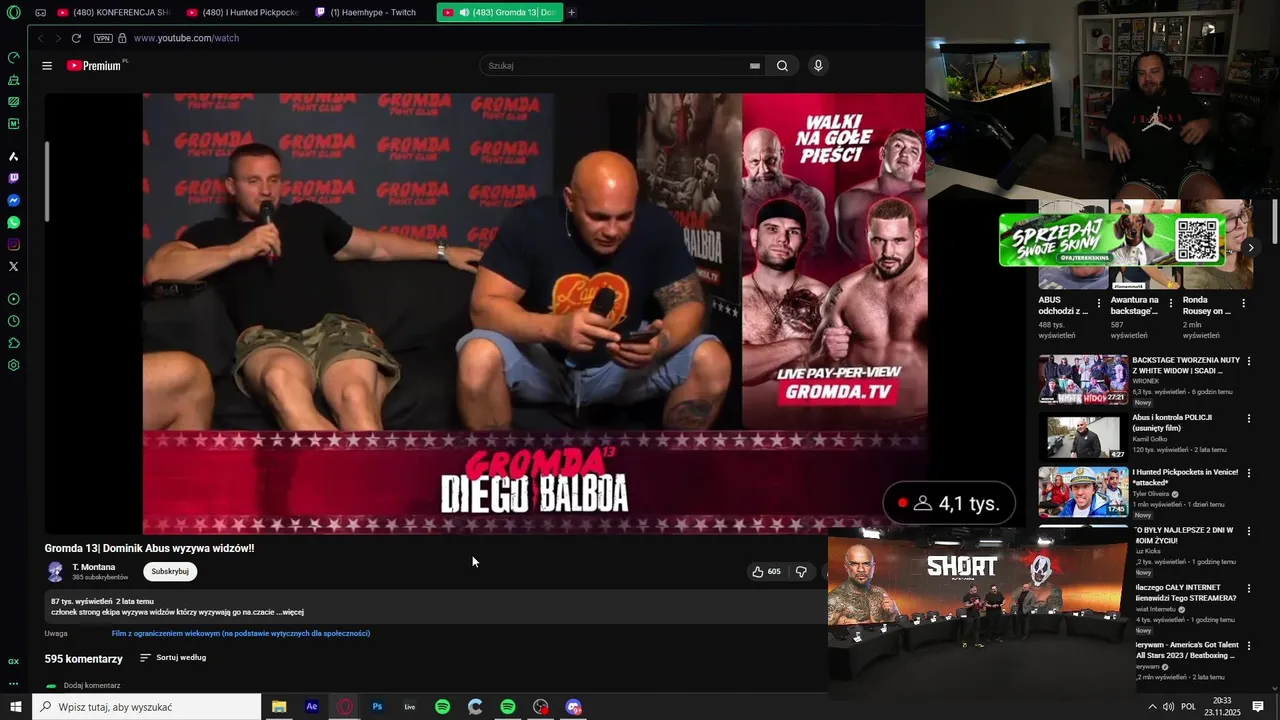Switch to I Hunted Pickpockets tab

click(x=241, y=13)
